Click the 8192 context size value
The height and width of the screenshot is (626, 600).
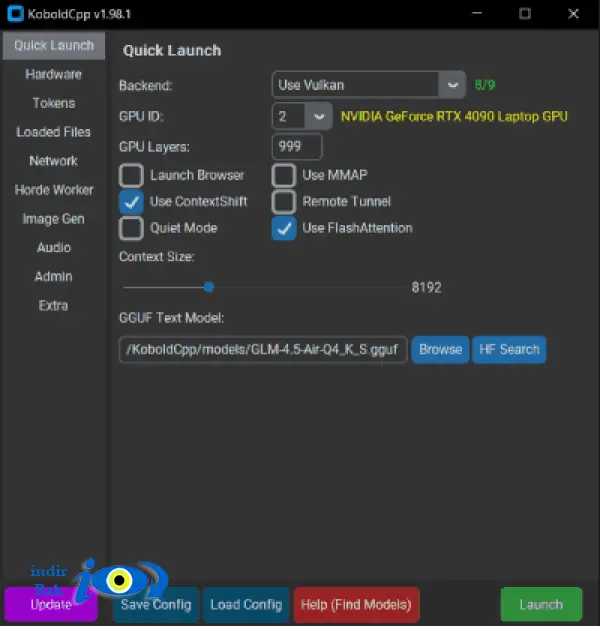tap(426, 287)
